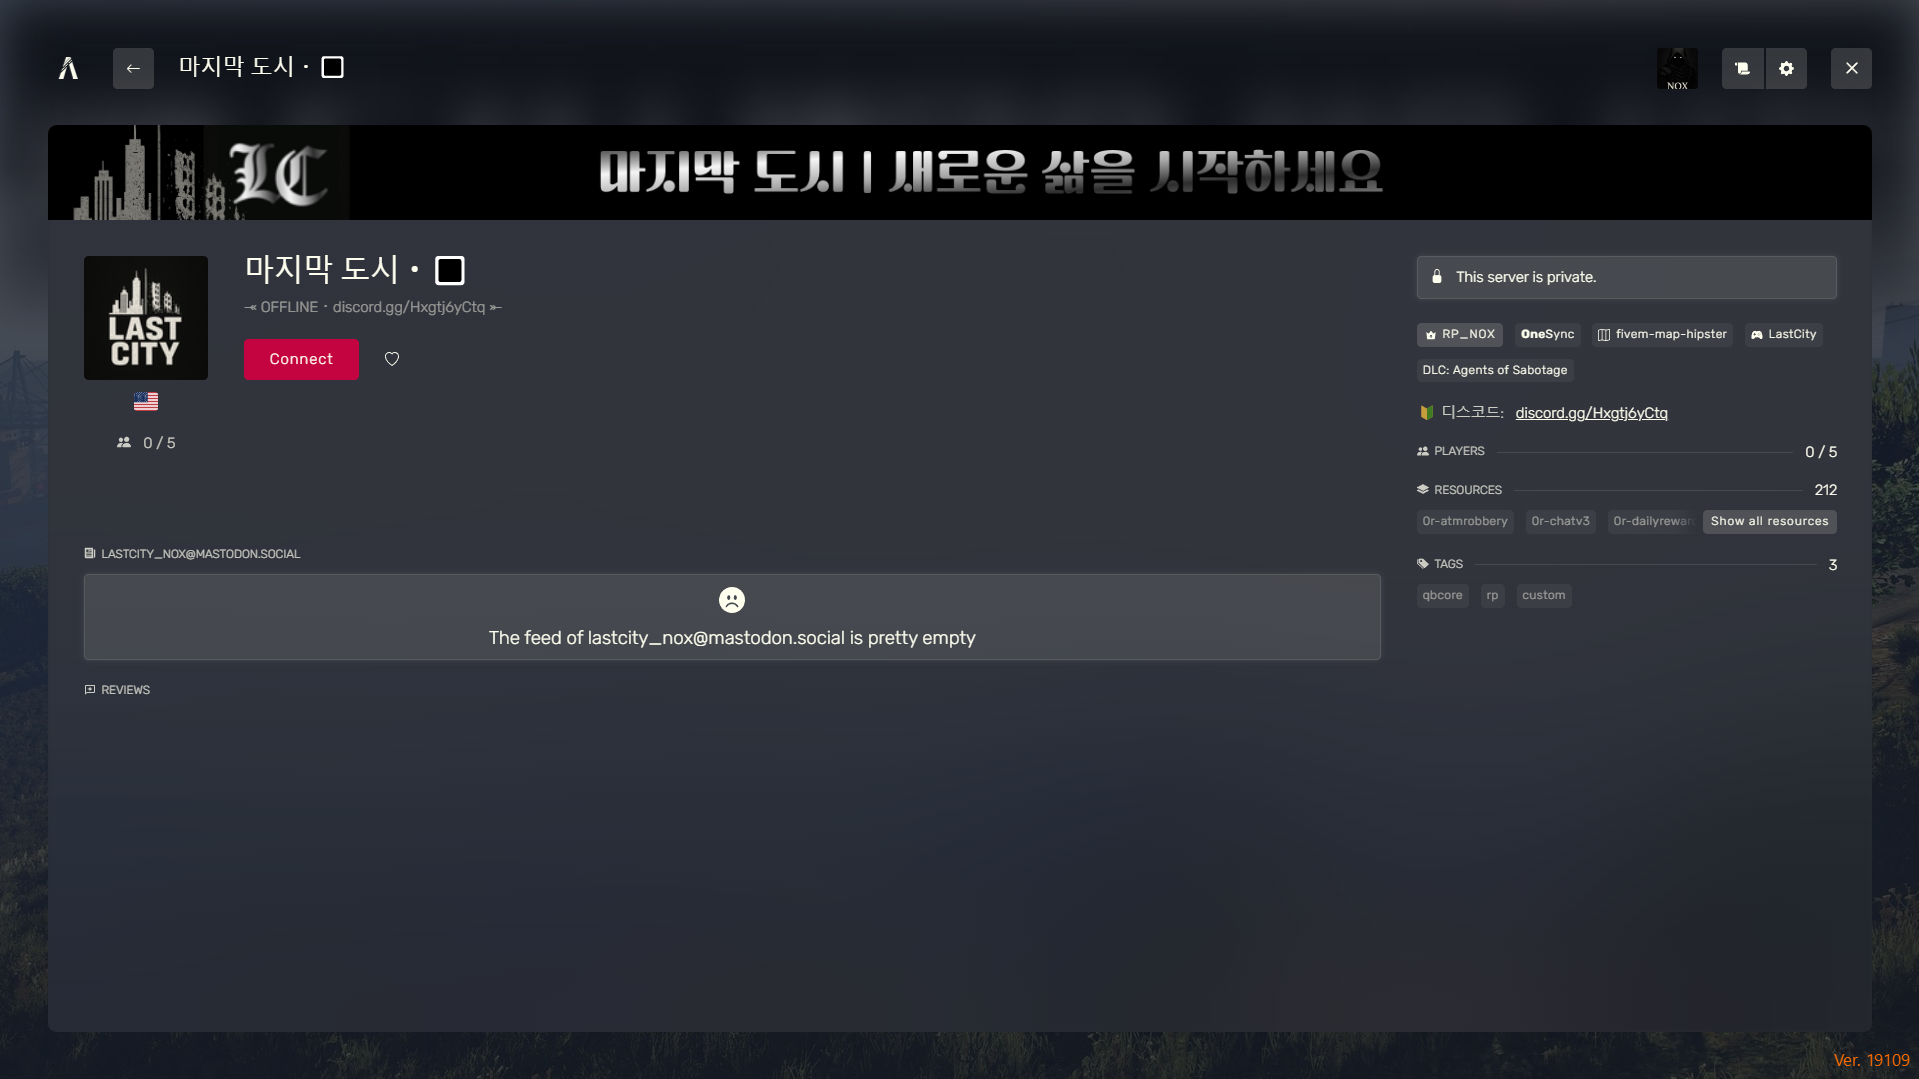Click the United States flag icon
Screen dimensions: 1919x1079
coord(146,401)
